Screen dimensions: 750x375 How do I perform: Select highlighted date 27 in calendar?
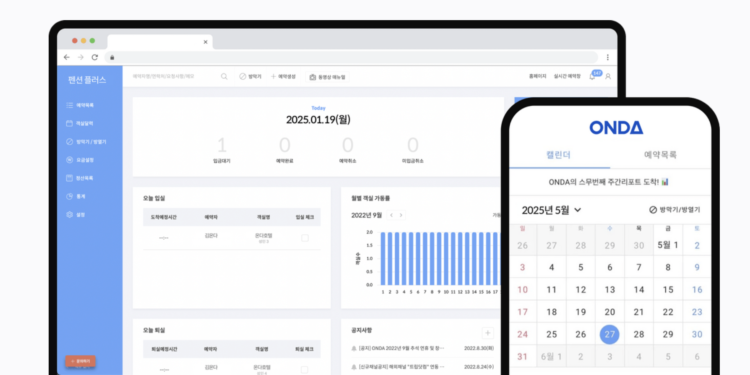pyautogui.click(x=609, y=334)
